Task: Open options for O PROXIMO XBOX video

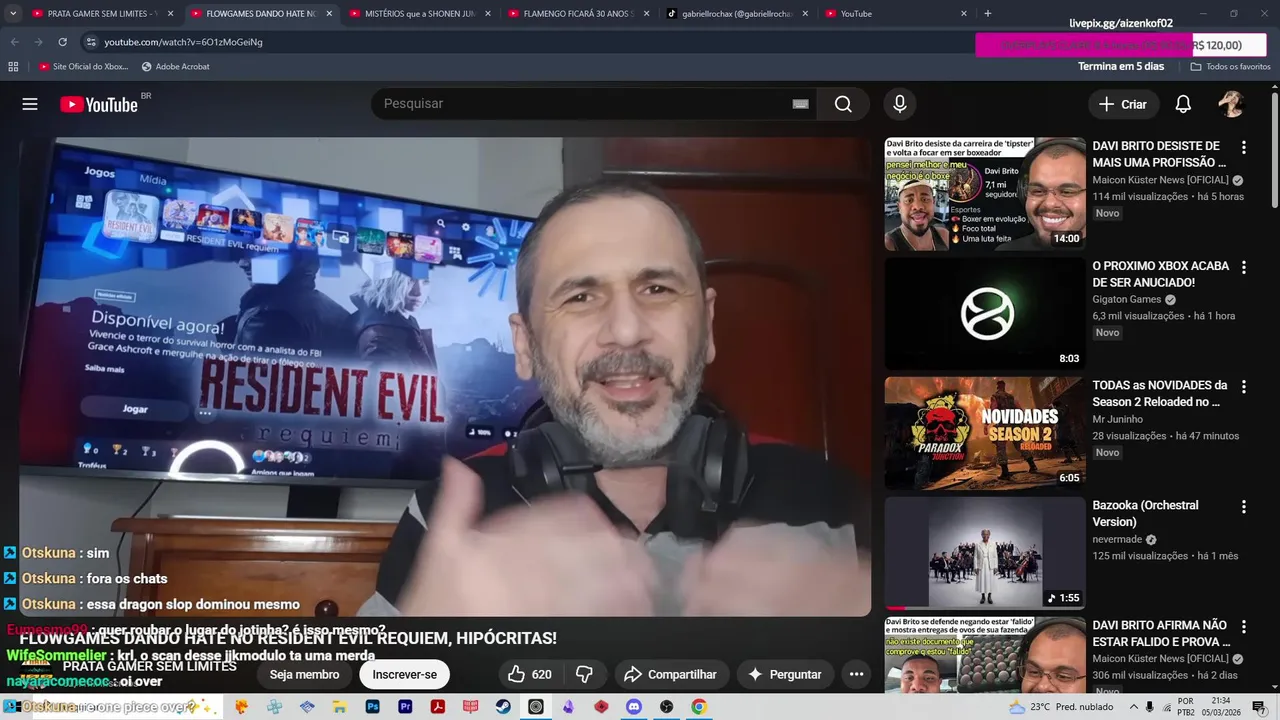Action: (x=1244, y=267)
